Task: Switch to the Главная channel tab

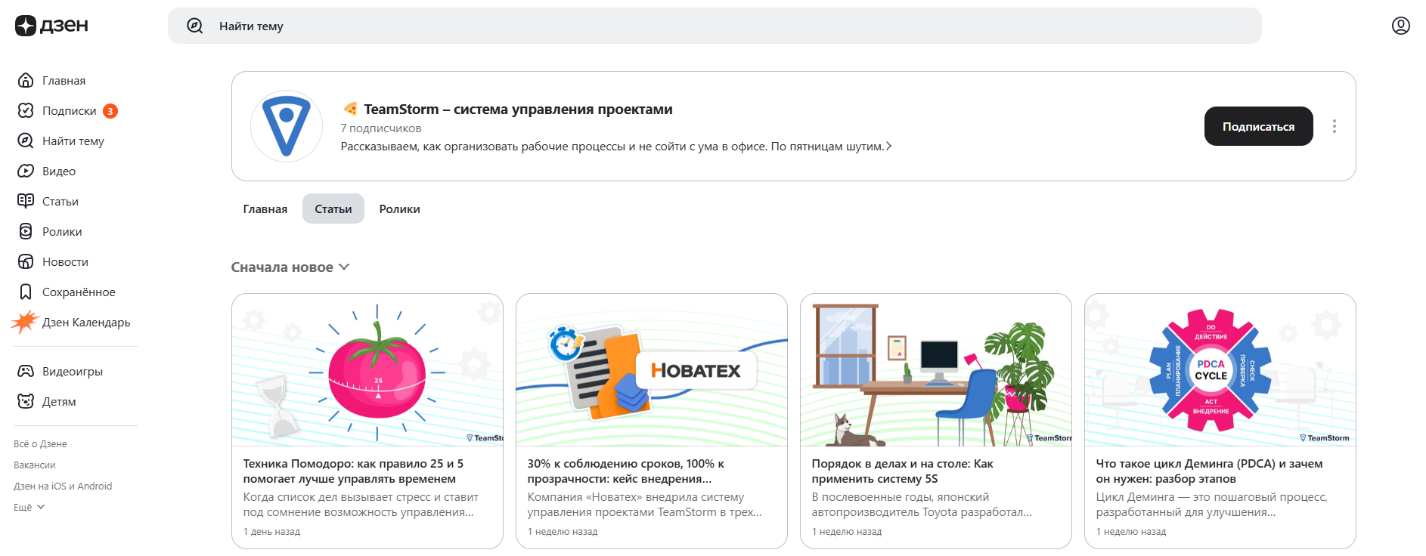Action: pyautogui.click(x=265, y=209)
